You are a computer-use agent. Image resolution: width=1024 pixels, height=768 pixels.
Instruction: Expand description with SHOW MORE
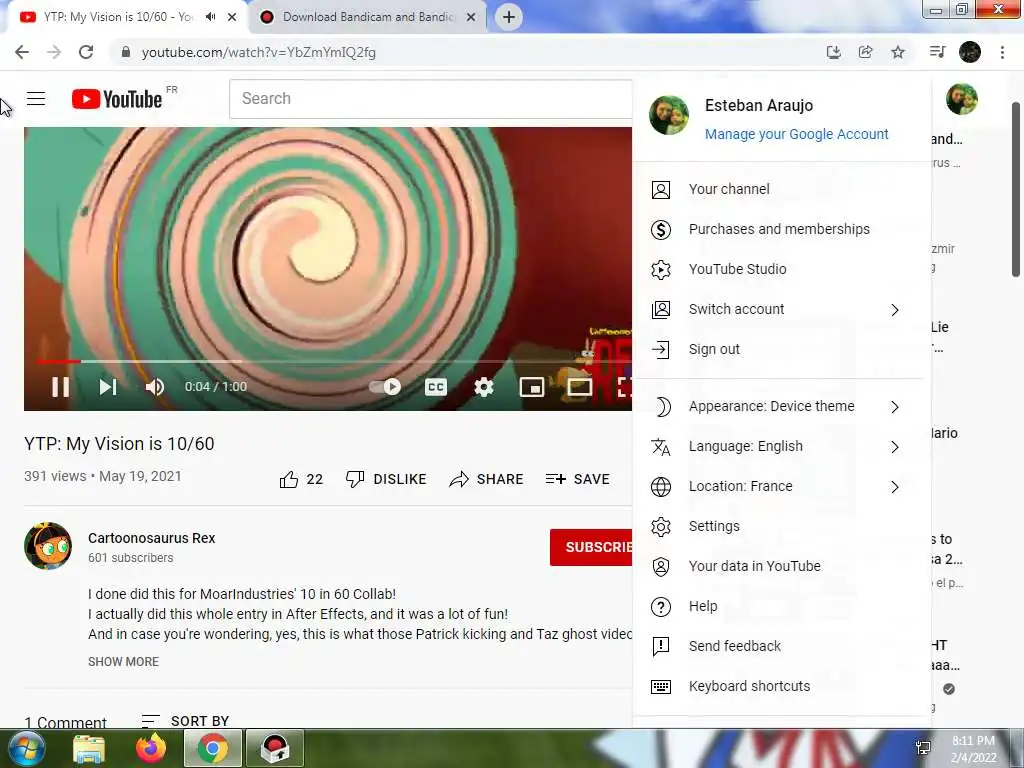pyautogui.click(x=123, y=662)
